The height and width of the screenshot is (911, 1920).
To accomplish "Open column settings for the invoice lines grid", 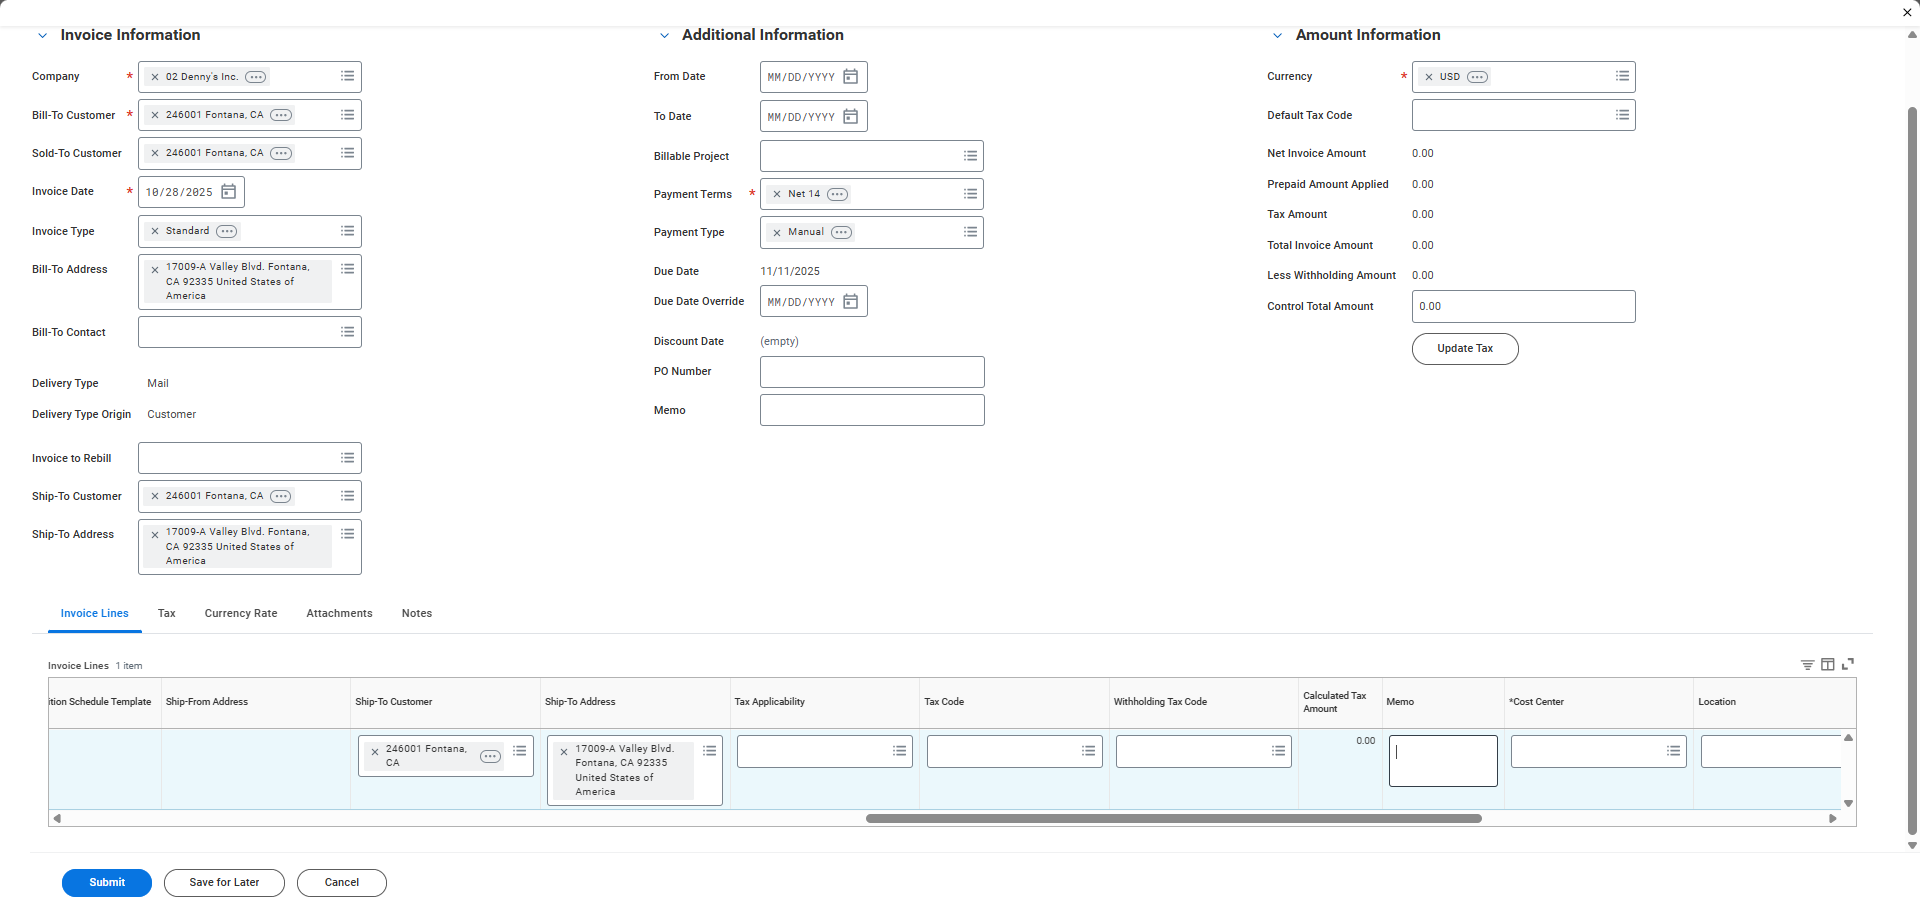I will [1827, 665].
